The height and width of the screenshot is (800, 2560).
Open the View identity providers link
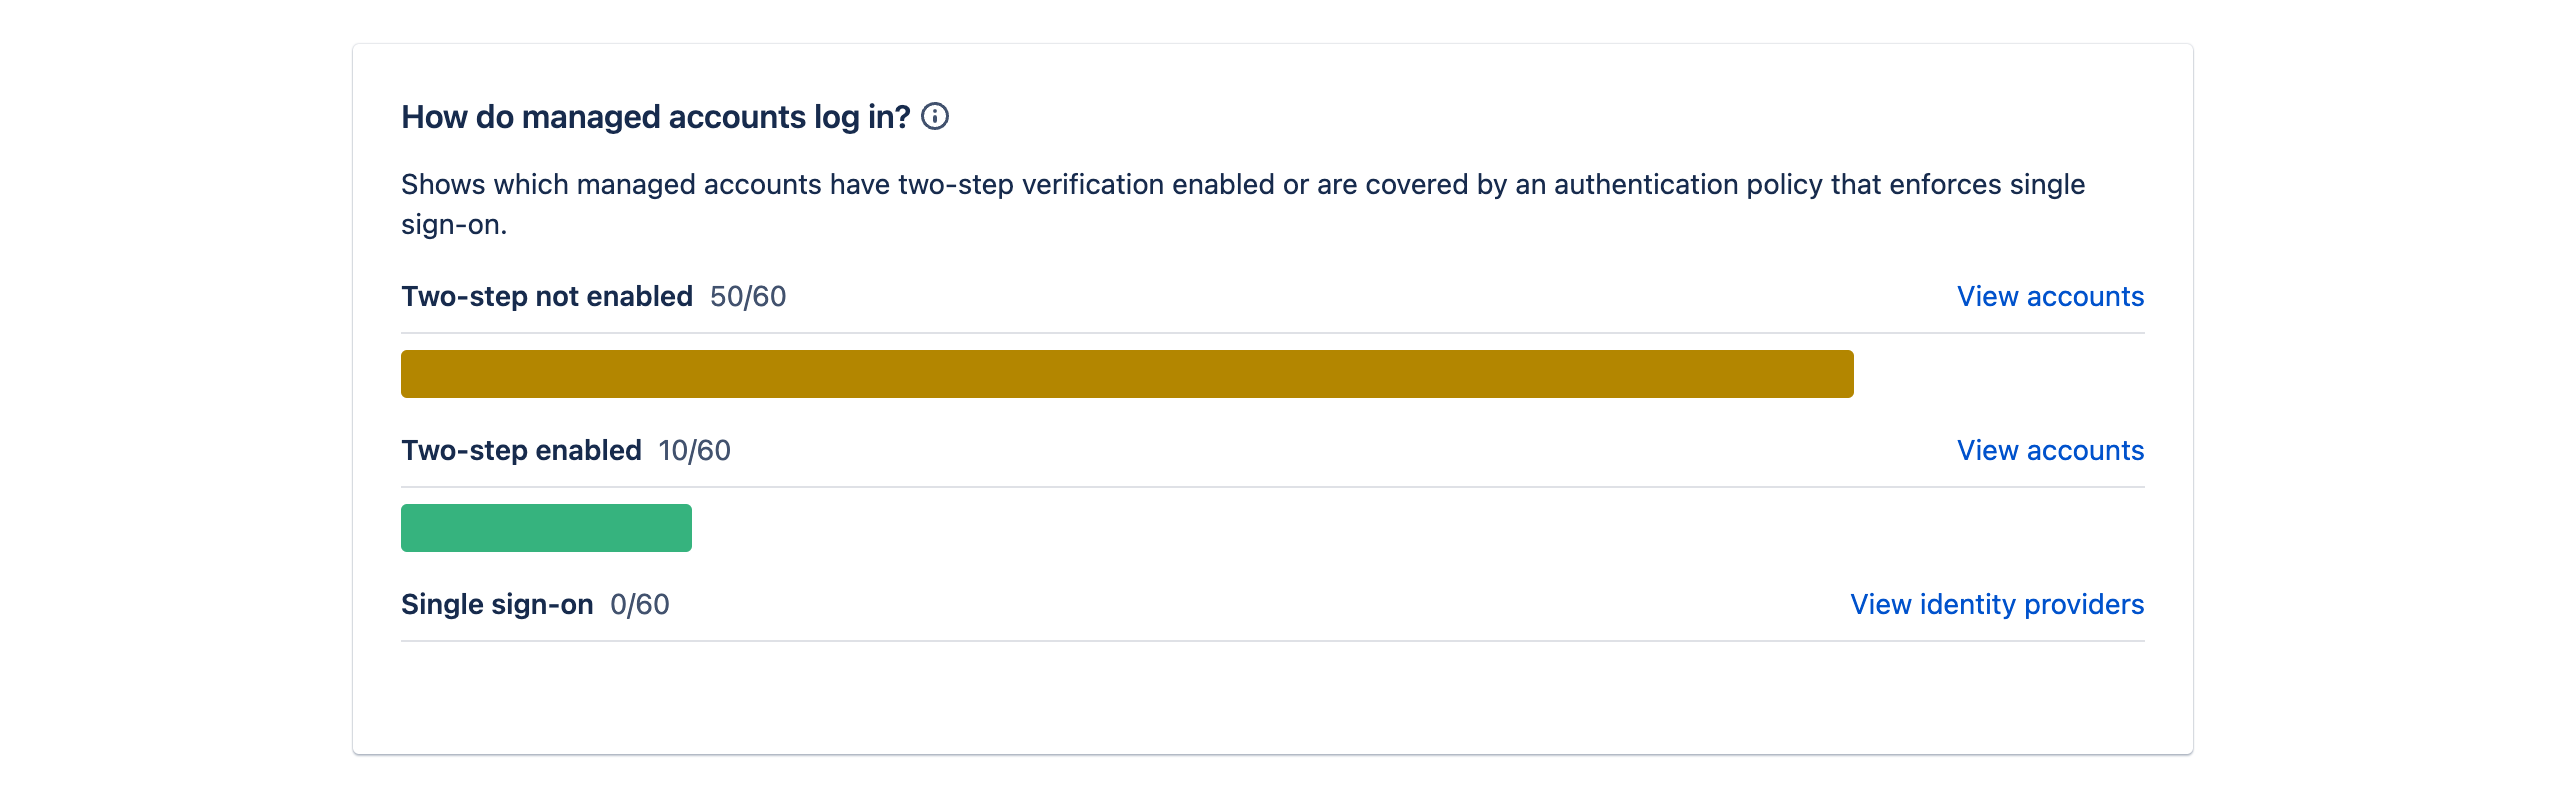tap(1997, 604)
